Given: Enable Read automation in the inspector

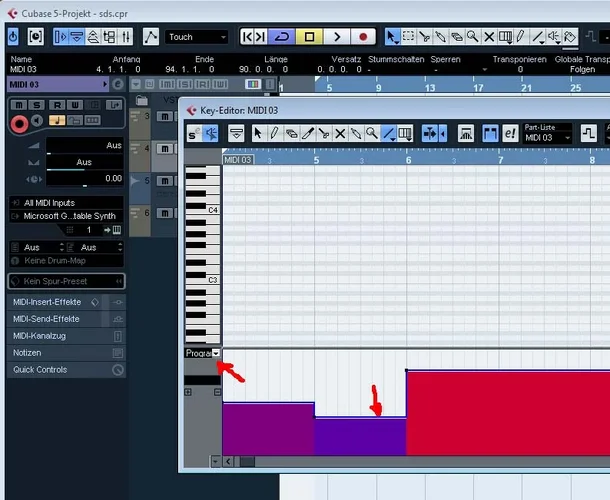Looking at the screenshot, I should click(x=57, y=105).
